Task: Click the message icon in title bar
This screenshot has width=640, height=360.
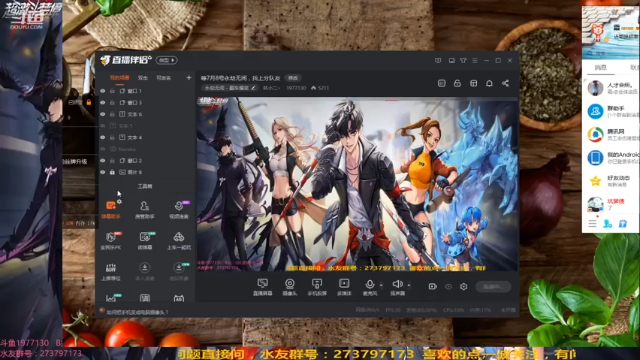Action: 438,60
